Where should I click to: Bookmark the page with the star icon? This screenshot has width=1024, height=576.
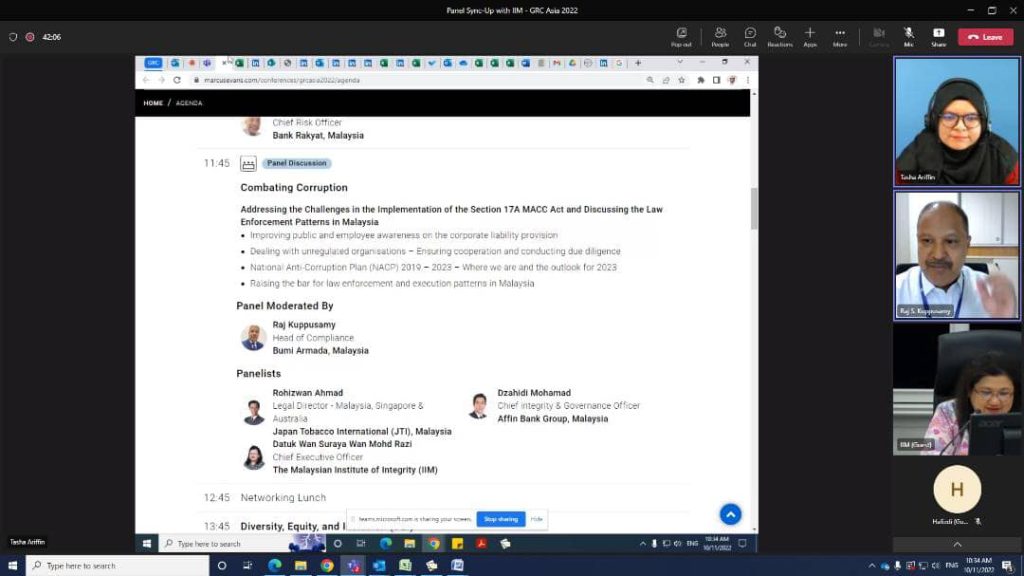point(682,80)
